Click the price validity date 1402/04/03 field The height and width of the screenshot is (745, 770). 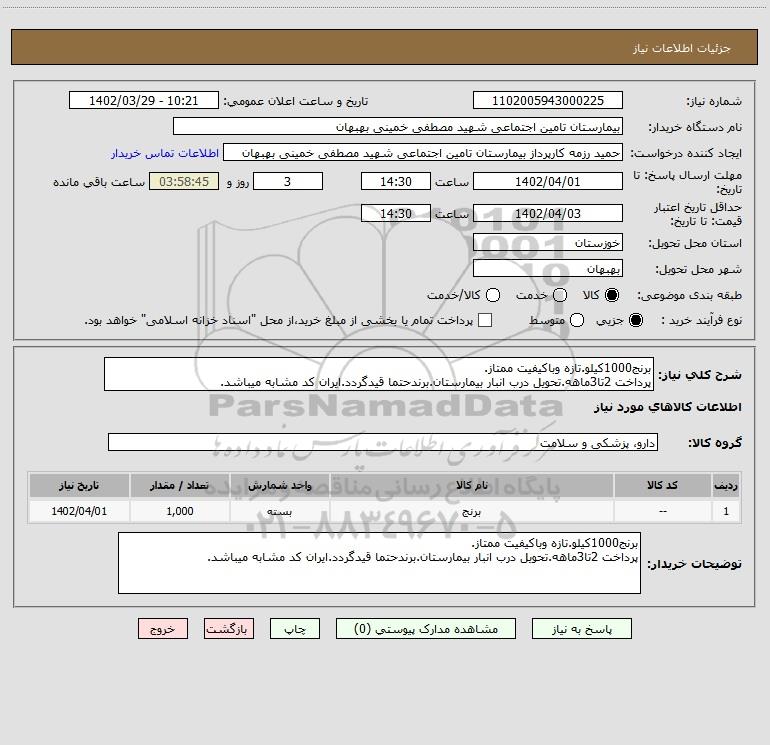click(x=548, y=213)
